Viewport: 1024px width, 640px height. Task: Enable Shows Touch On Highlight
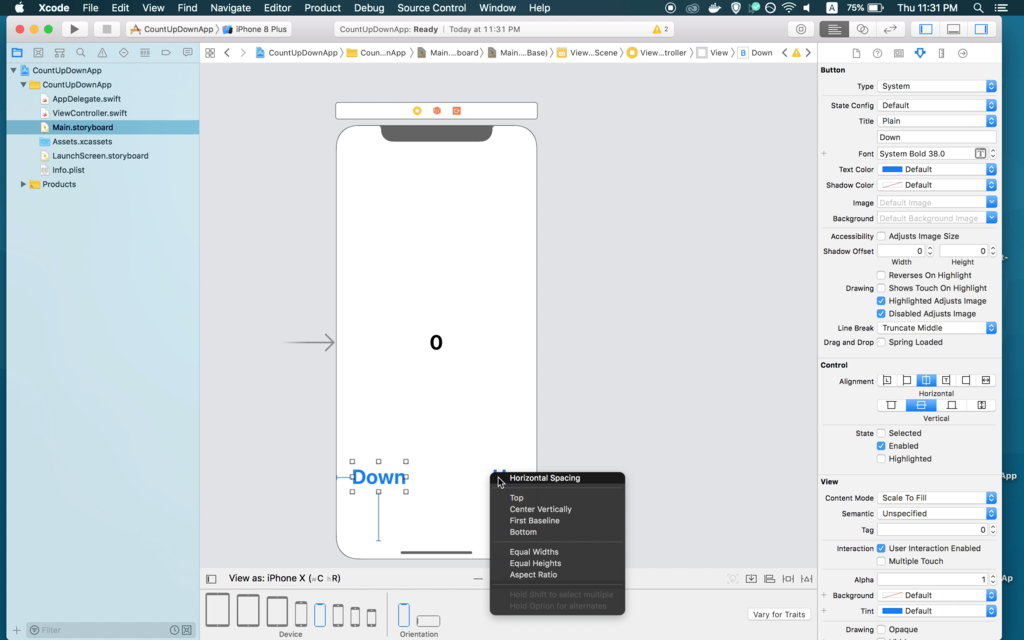(x=881, y=288)
